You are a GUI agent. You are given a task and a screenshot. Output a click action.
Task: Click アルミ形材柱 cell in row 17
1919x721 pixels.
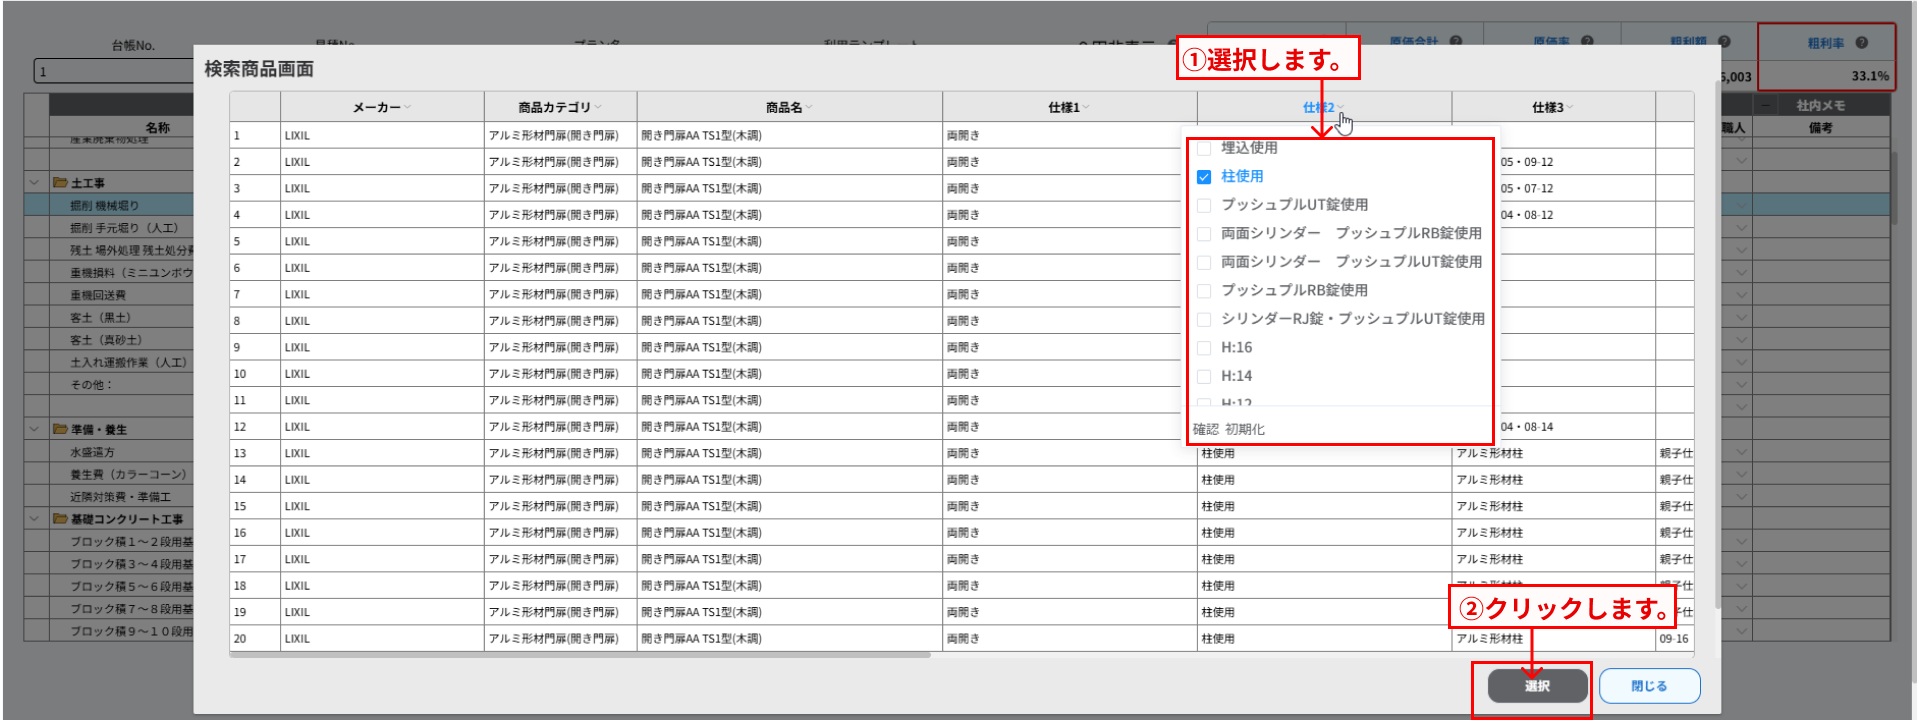point(1553,559)
